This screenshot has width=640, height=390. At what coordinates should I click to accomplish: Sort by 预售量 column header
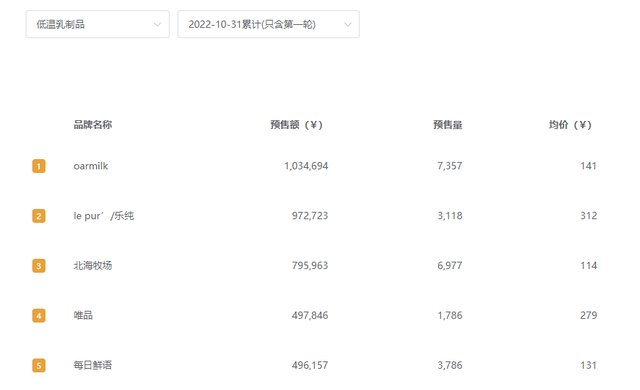click(x=448, y=125)
